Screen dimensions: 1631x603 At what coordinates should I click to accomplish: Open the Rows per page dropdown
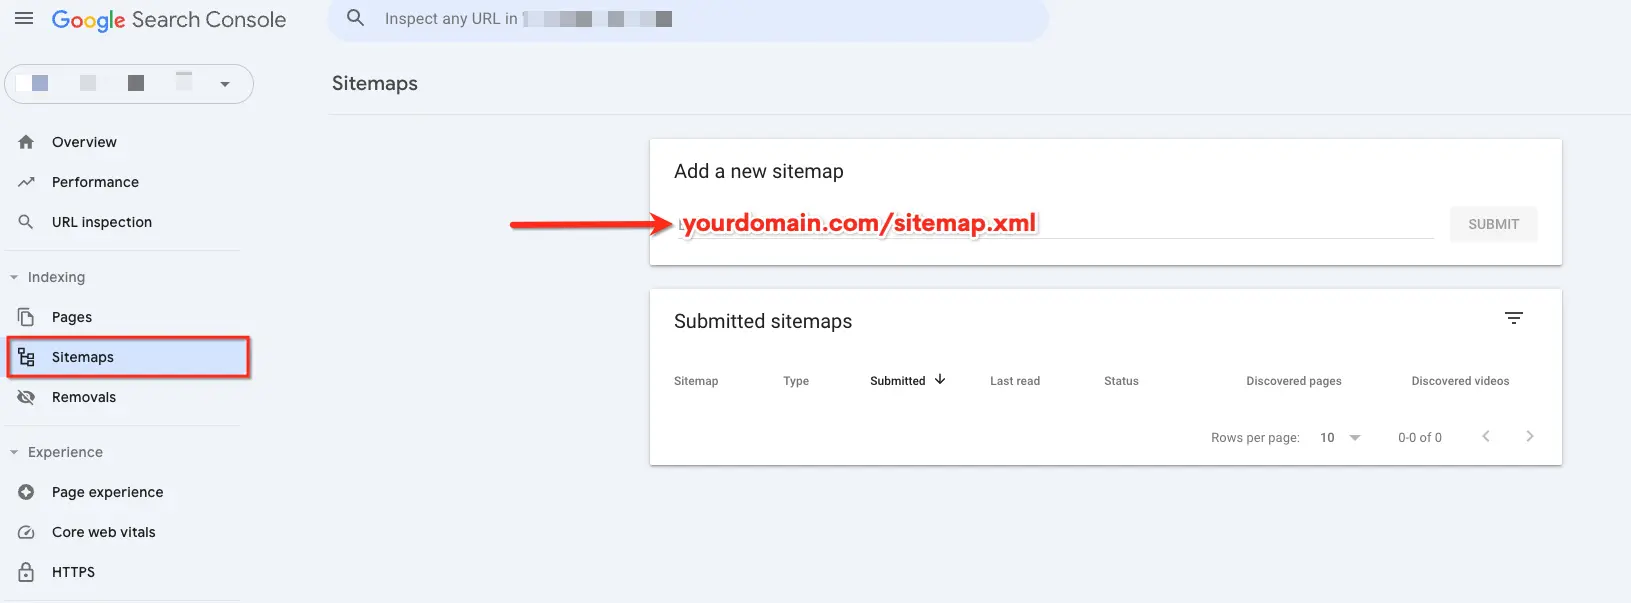[x=1340, y=438]
